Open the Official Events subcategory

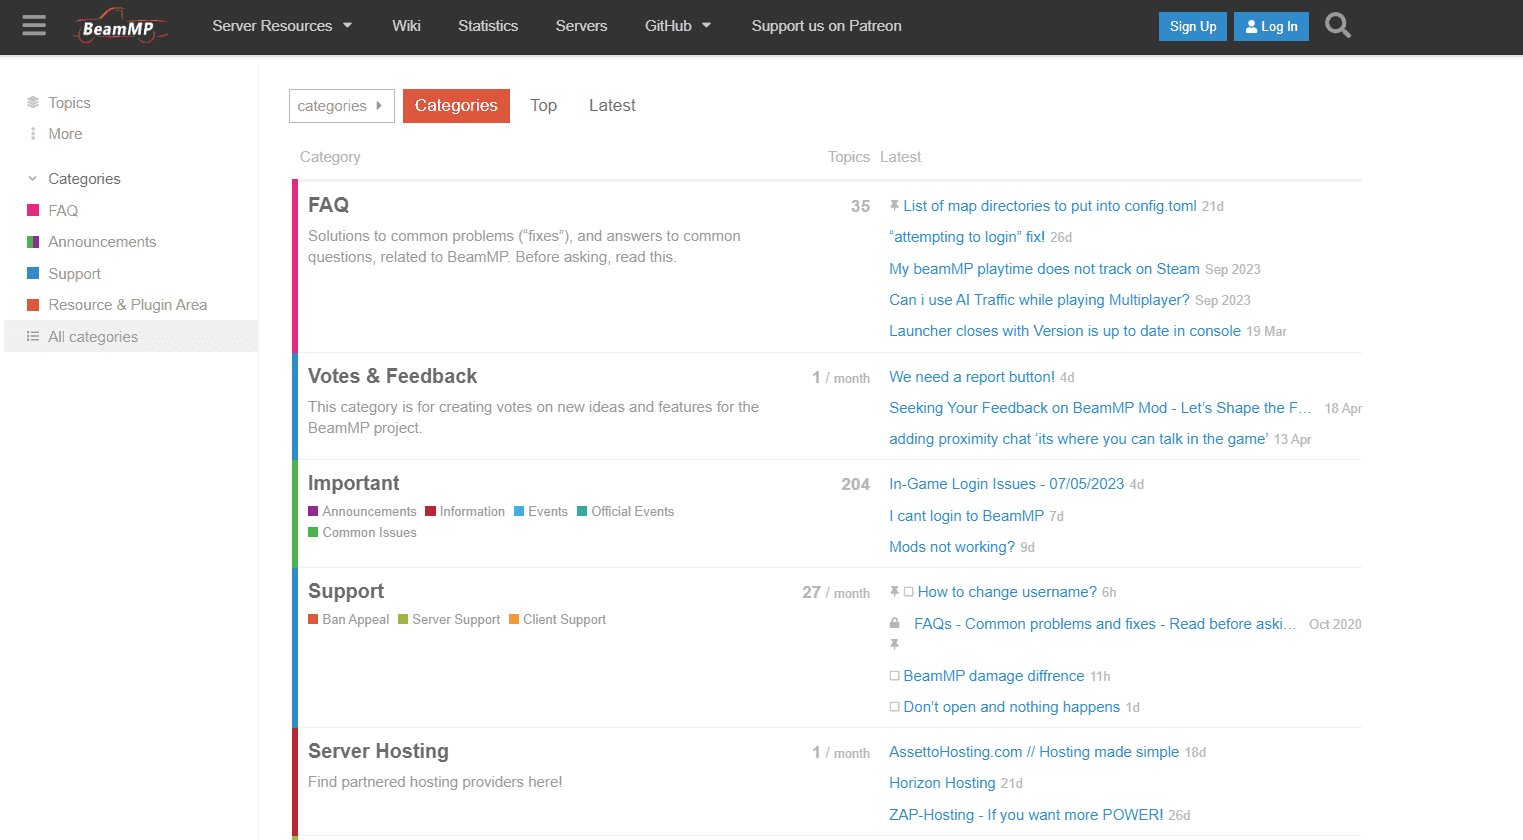(x=625, y=512)
